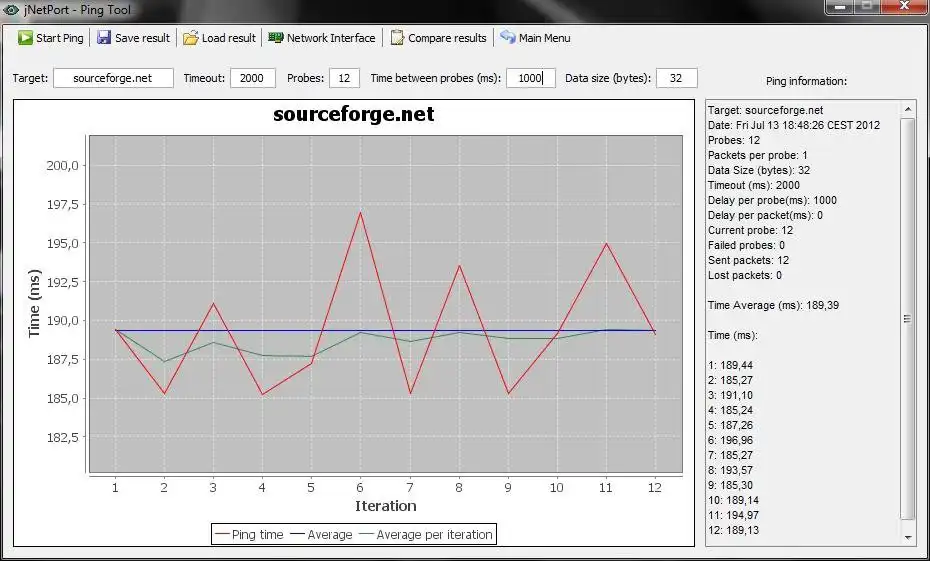Screen dimensions: 930x561
Task: Click the Save result floppy disk icon
Action: point(104,38)
